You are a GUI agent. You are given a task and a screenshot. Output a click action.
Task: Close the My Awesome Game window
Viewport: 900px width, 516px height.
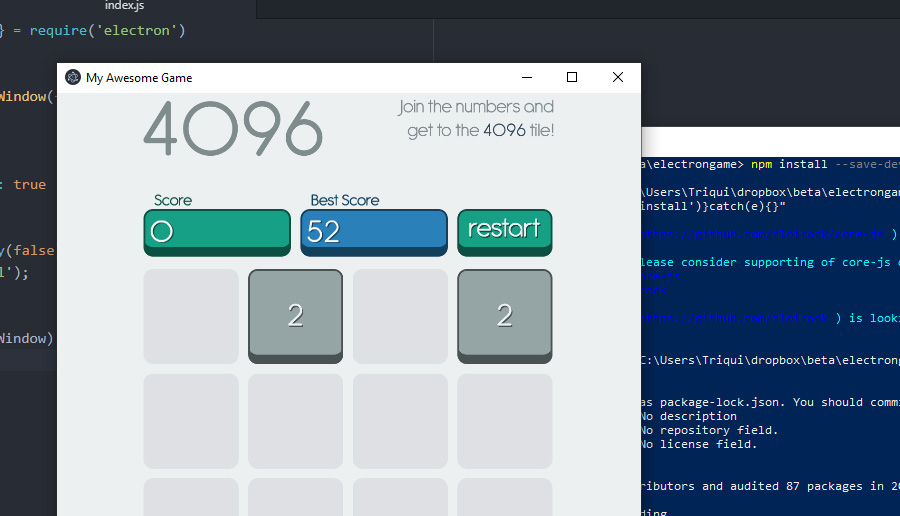point(618,77)
